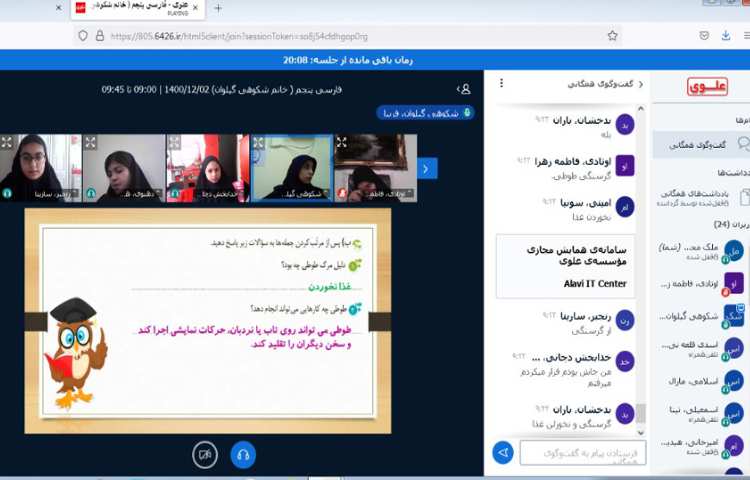Toggle the blue headphone audio button
The image size is (750, 480).
pos(243,455)
